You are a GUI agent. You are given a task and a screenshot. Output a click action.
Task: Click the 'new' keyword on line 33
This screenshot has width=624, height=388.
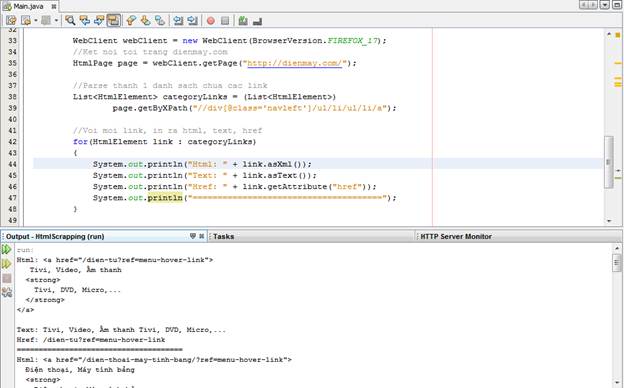click(190, 41)
